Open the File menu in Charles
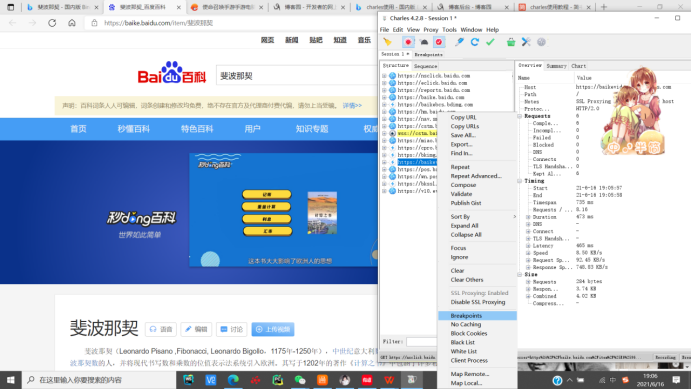This screenshot has height=389, width=692. pos(384,30)
